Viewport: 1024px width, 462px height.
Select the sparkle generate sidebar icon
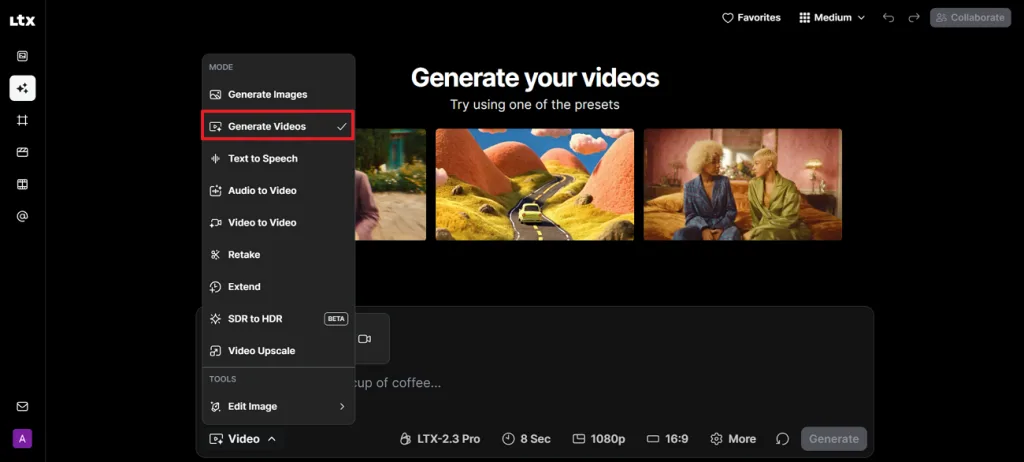[22, 88]
